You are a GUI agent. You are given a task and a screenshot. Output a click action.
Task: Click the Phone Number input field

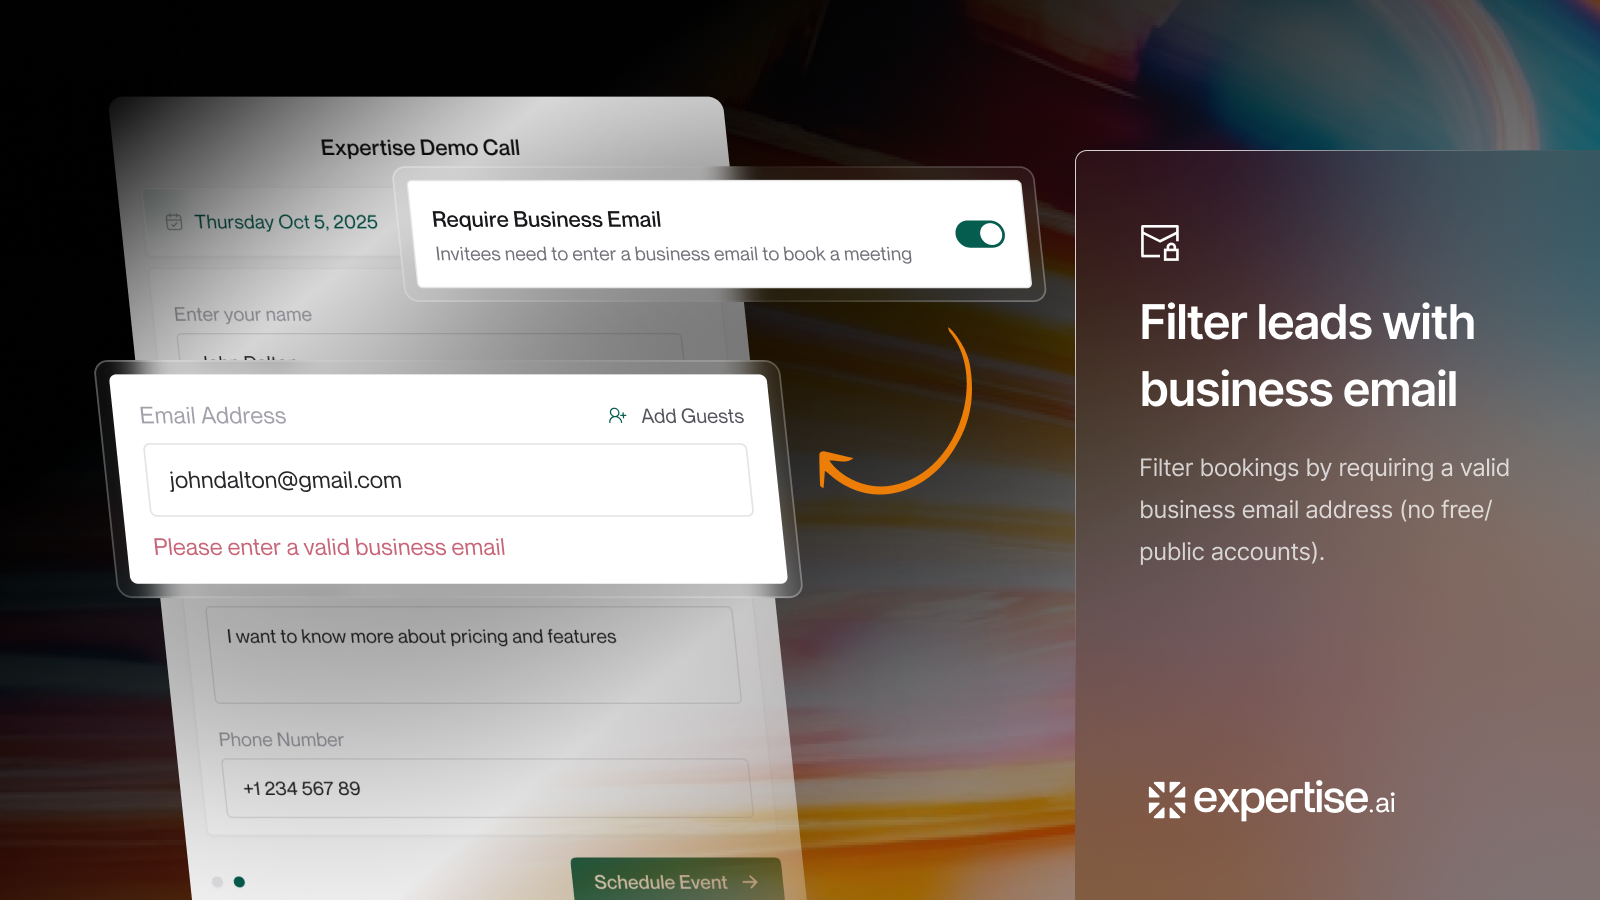click(x=488, y=788)
